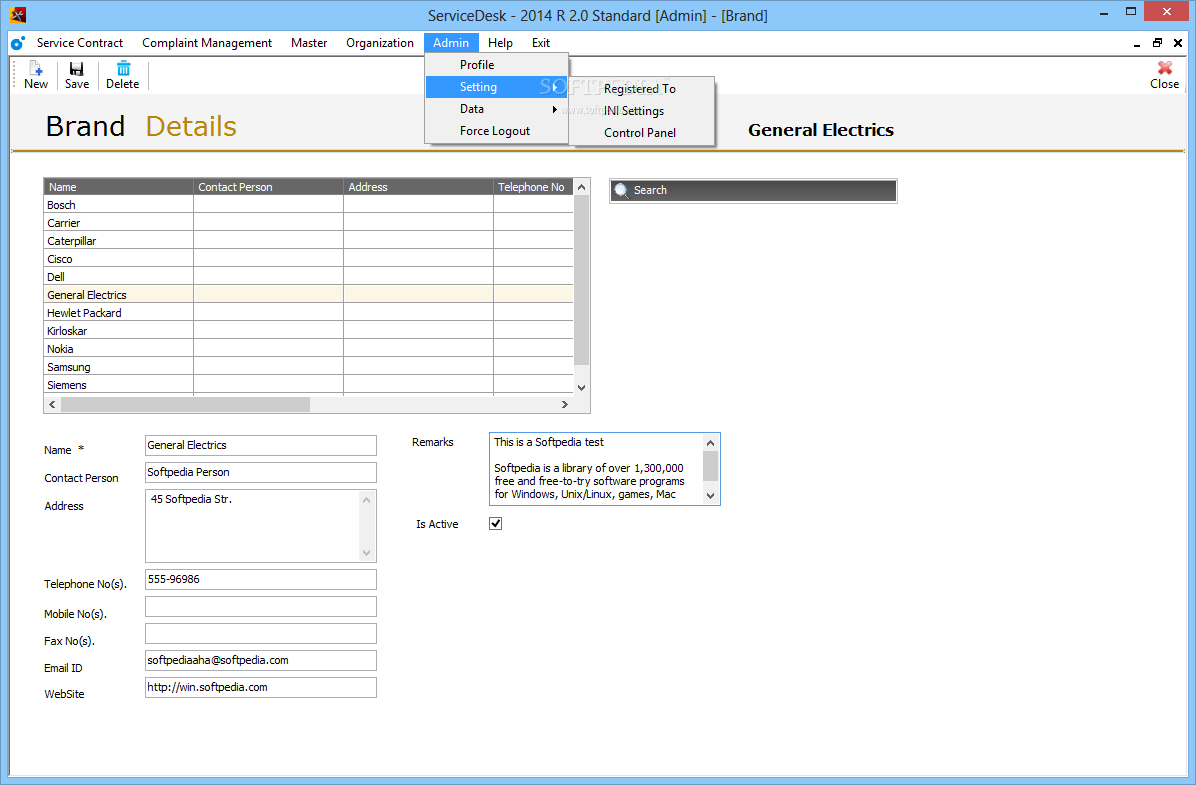Toggle the Is Active checkbox

pos(496,523)
